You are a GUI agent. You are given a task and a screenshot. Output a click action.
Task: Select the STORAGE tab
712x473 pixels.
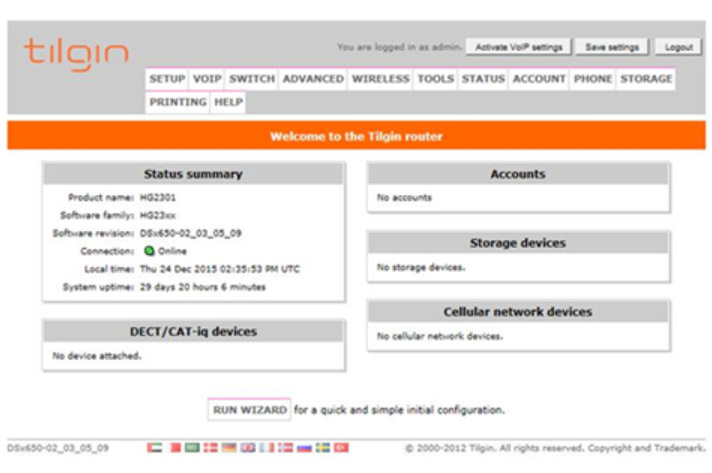tap(646, 79)
